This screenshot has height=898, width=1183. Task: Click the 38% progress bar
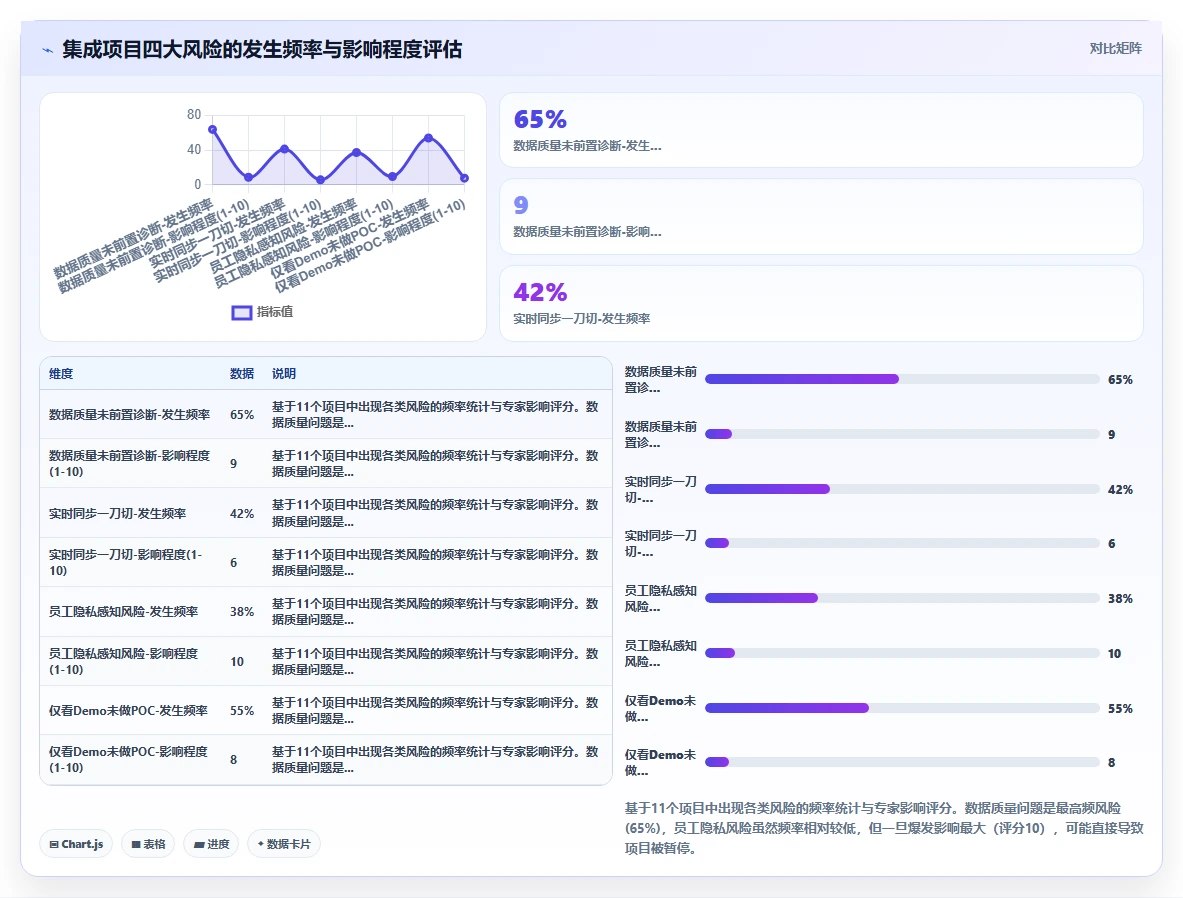(902, 598)
